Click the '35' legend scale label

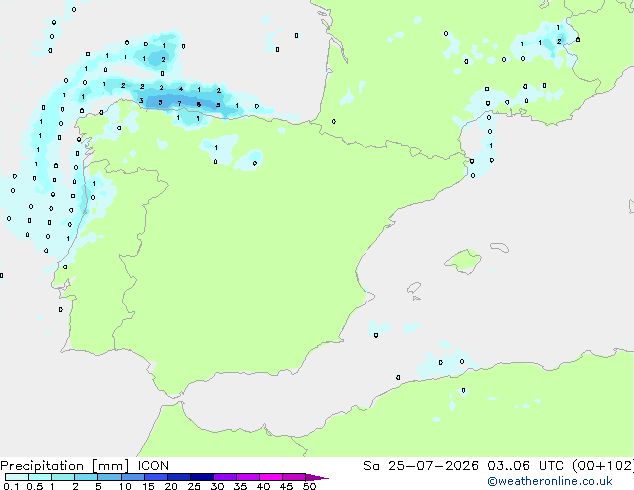coord(240,486)
